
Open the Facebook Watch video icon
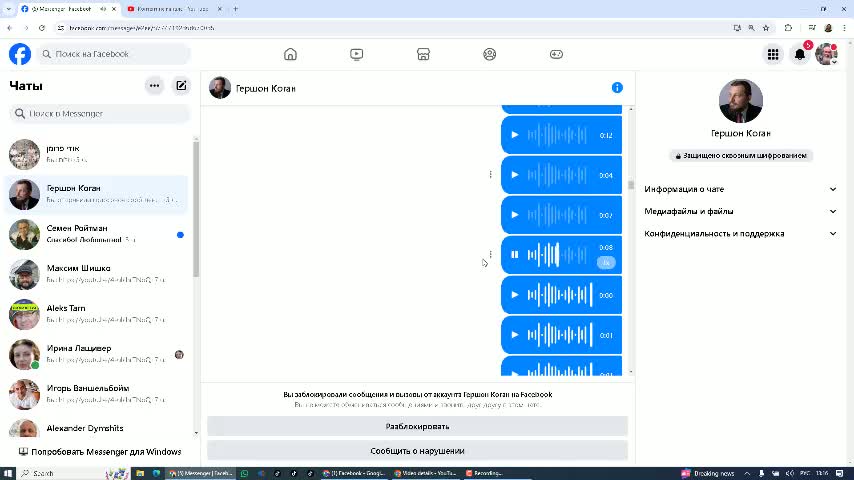point(357,54)
